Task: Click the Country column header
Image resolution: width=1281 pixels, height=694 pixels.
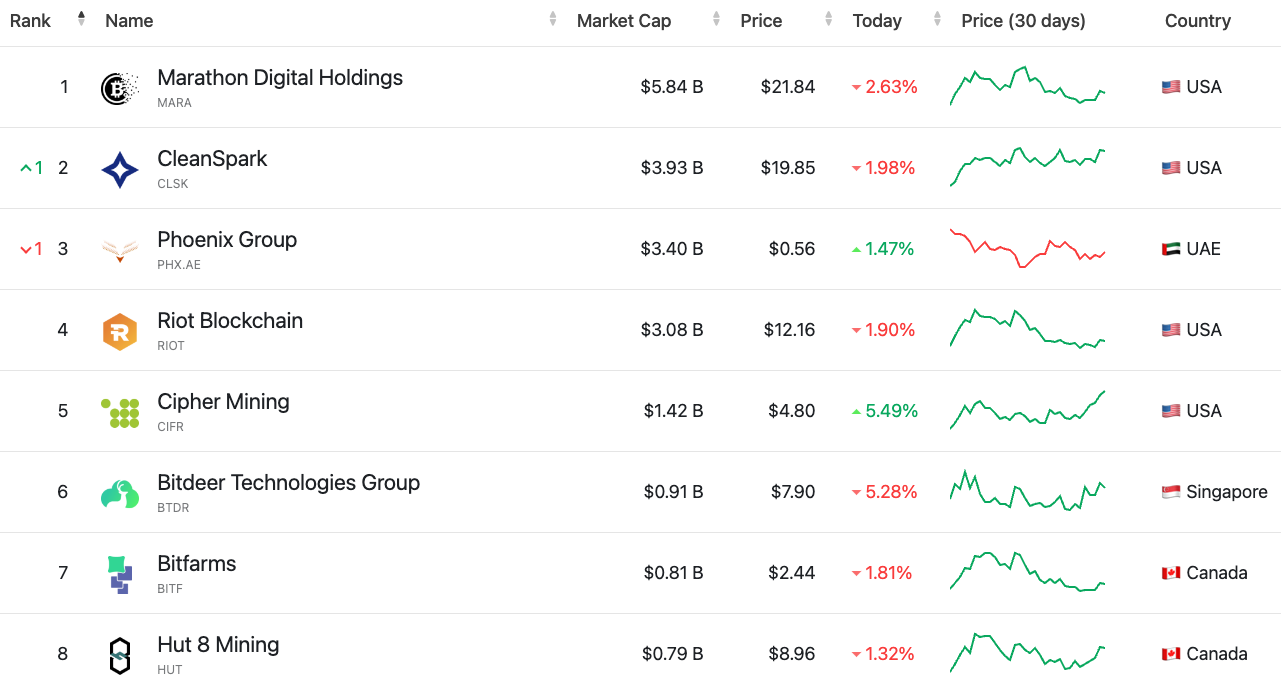Action: tap(1197, 21)
